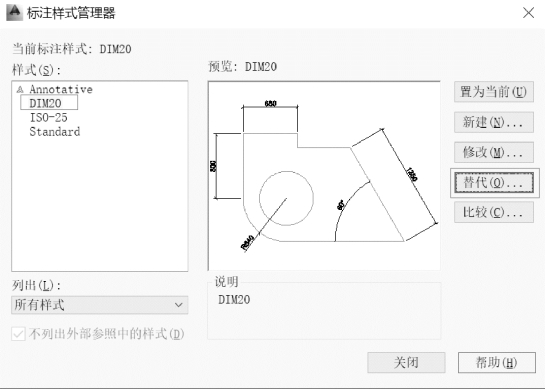Image resolution: width=545 pixels, height=389 pixels.
Task: Click 比较(C) compare button
Action: coord(494,212)
